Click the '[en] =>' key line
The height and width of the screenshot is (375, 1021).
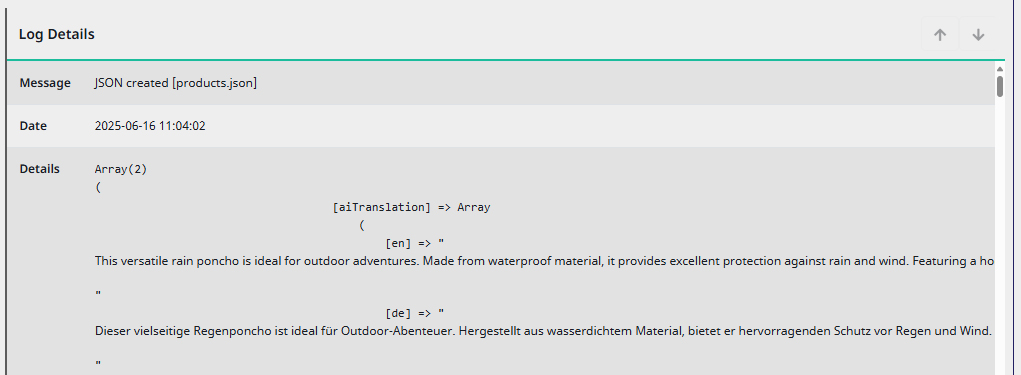[415, 243]
